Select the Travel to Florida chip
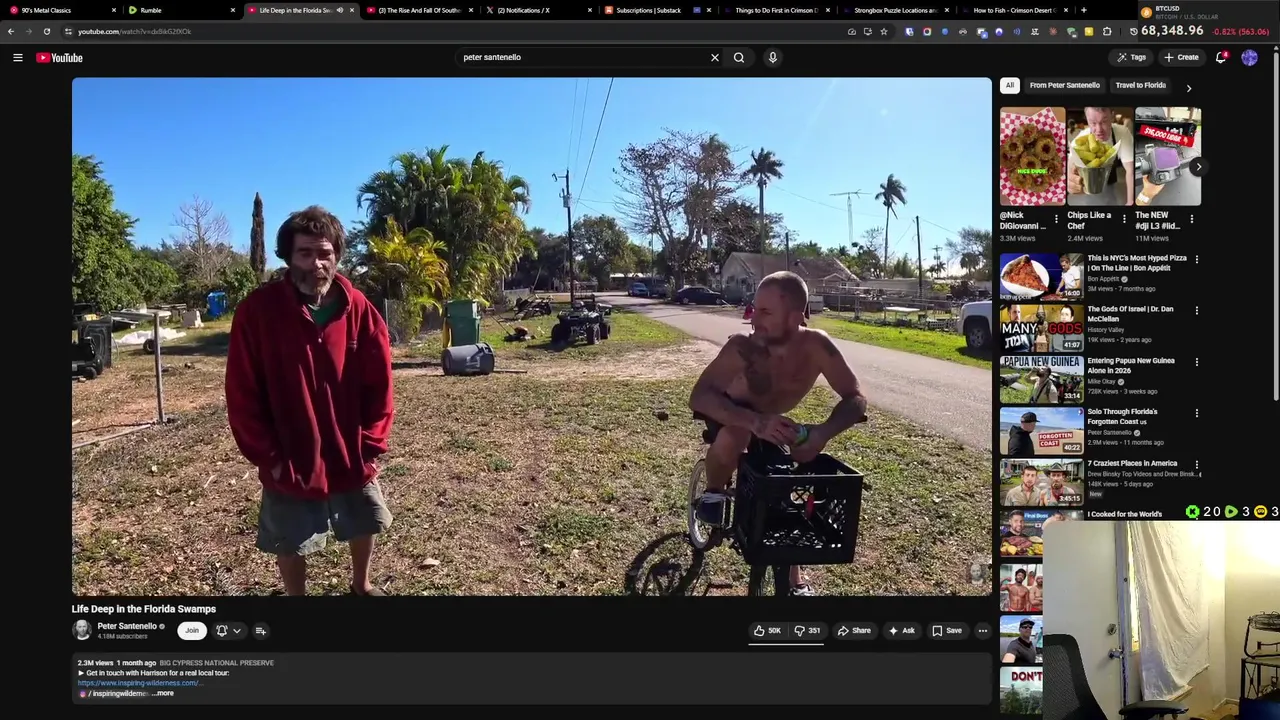The width and height of the screenshot is (1280, 720). [1141, 86]
